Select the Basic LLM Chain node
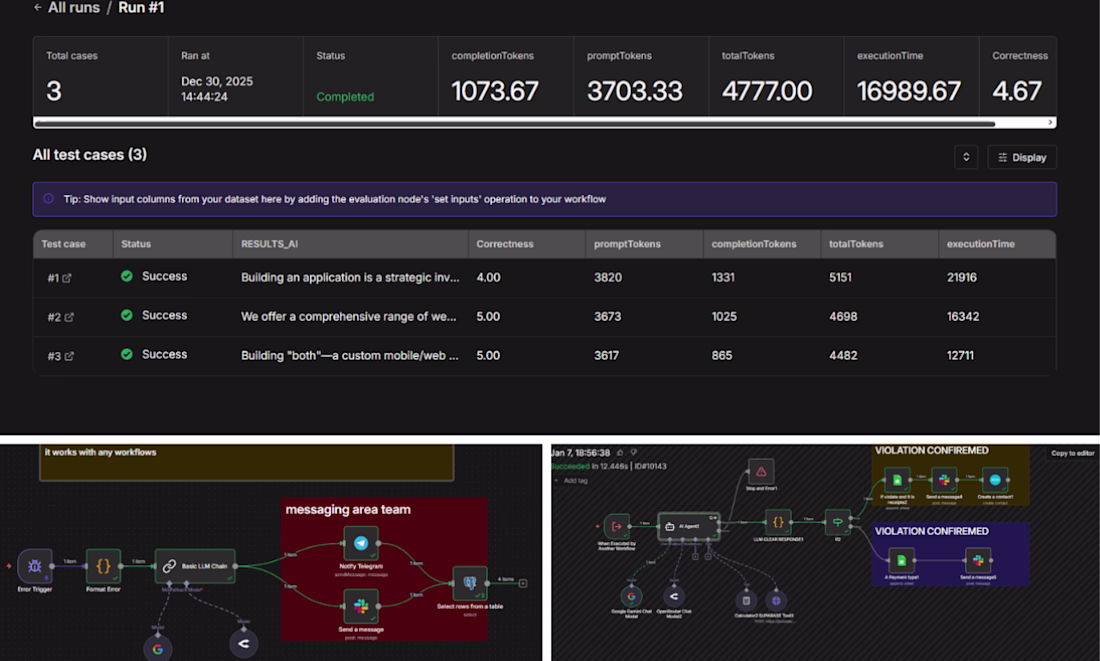 tap(195, 566)
